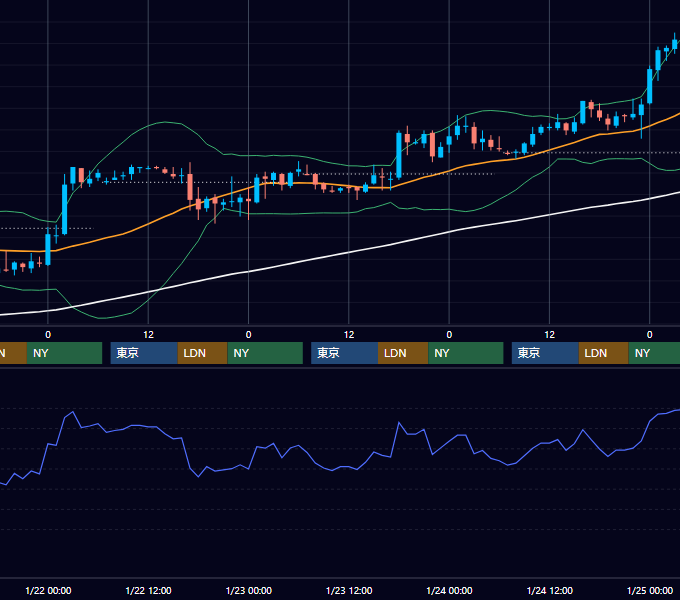
Task: Click the 1/24 00:00 date label
Action: point(449,590)
